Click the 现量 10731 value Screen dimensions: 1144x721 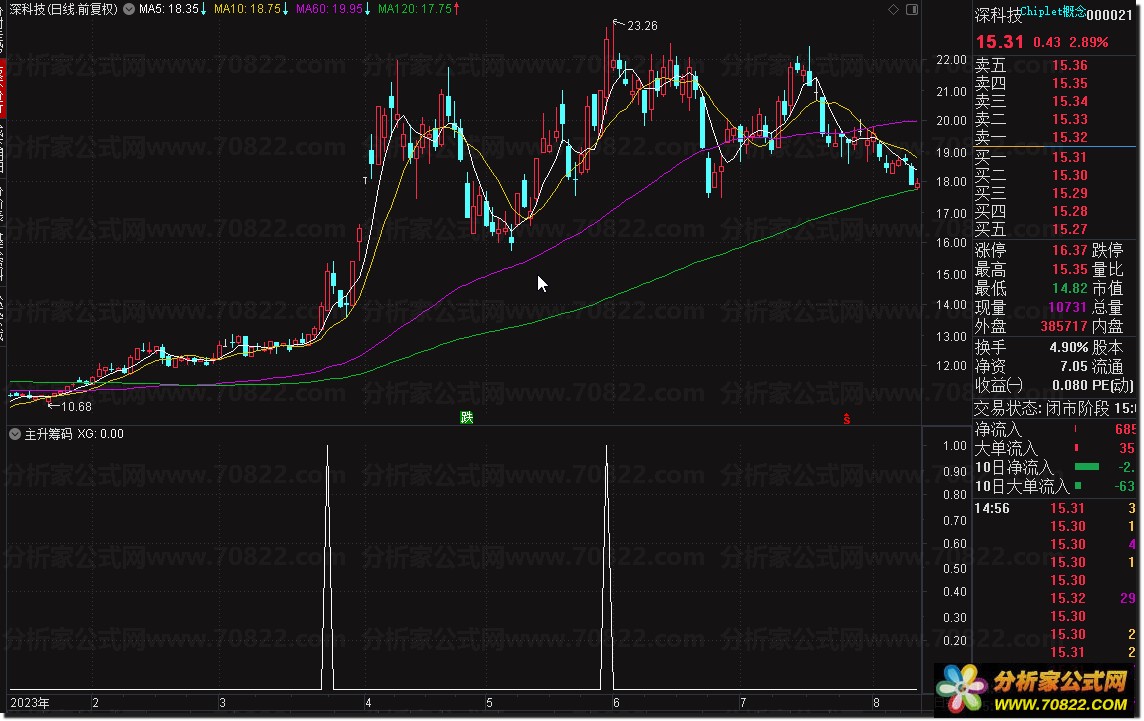tap(1068, 307)
